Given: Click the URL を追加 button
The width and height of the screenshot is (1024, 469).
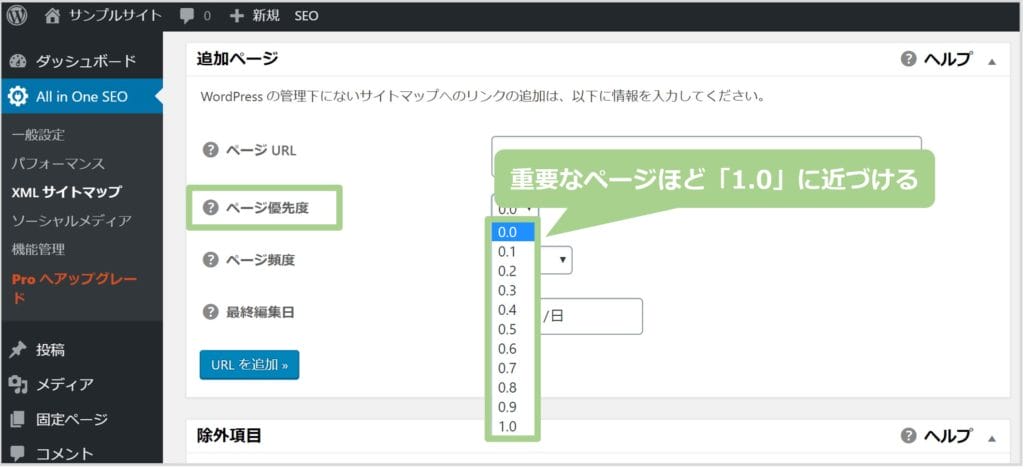Looking at the screenshot, I should (x=249, y=364).
